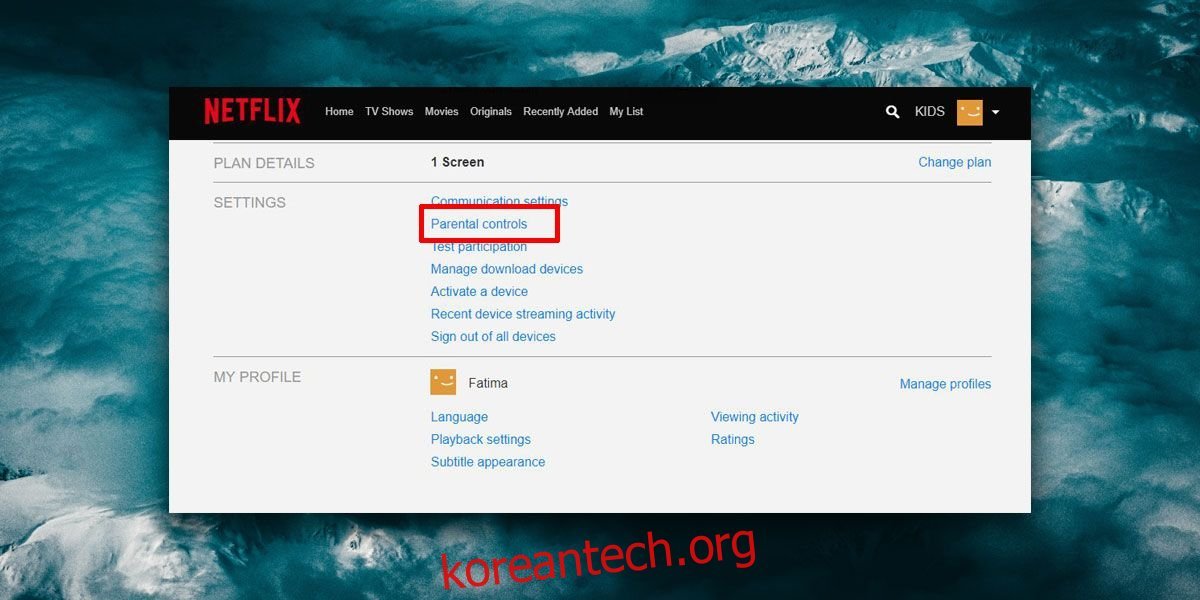Open Movies section
This screenshot has width=1200, height=600.
pyautogui.click(x=441, y=112)
